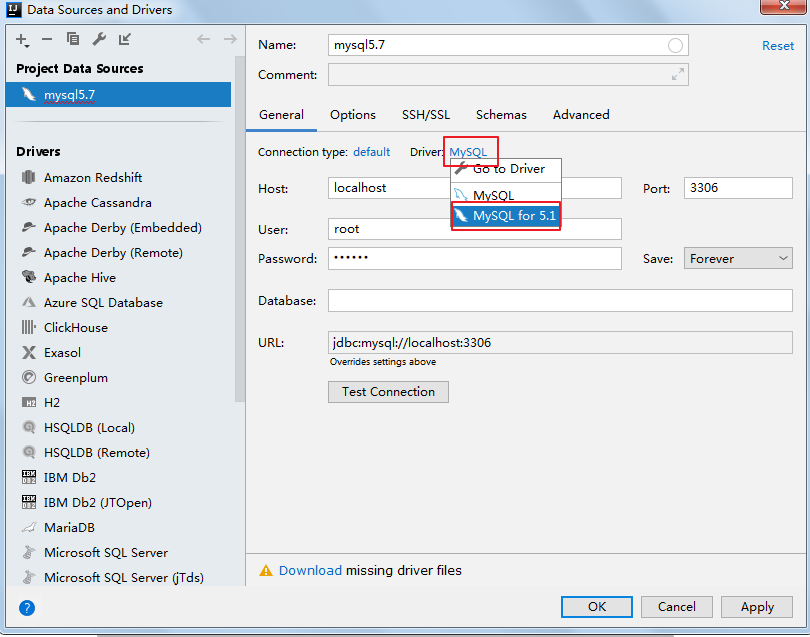Select MariaDB driver
The height and width of the screenshot is (637, 810).
coord(69,527)
